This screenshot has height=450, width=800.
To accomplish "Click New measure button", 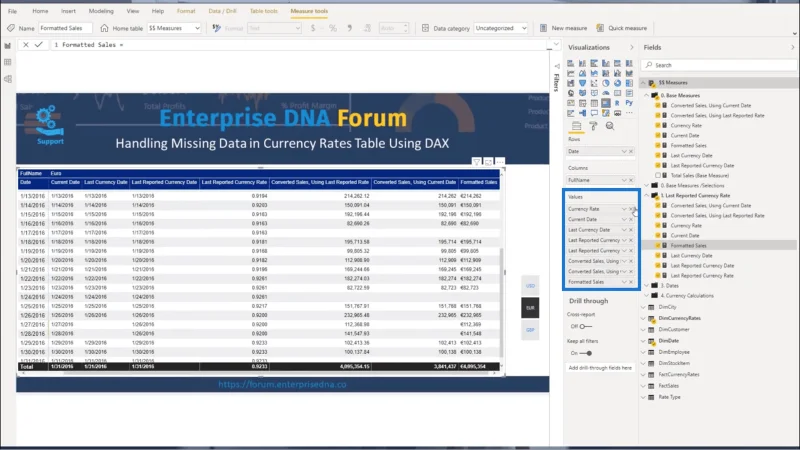I will tap(564, 29).
